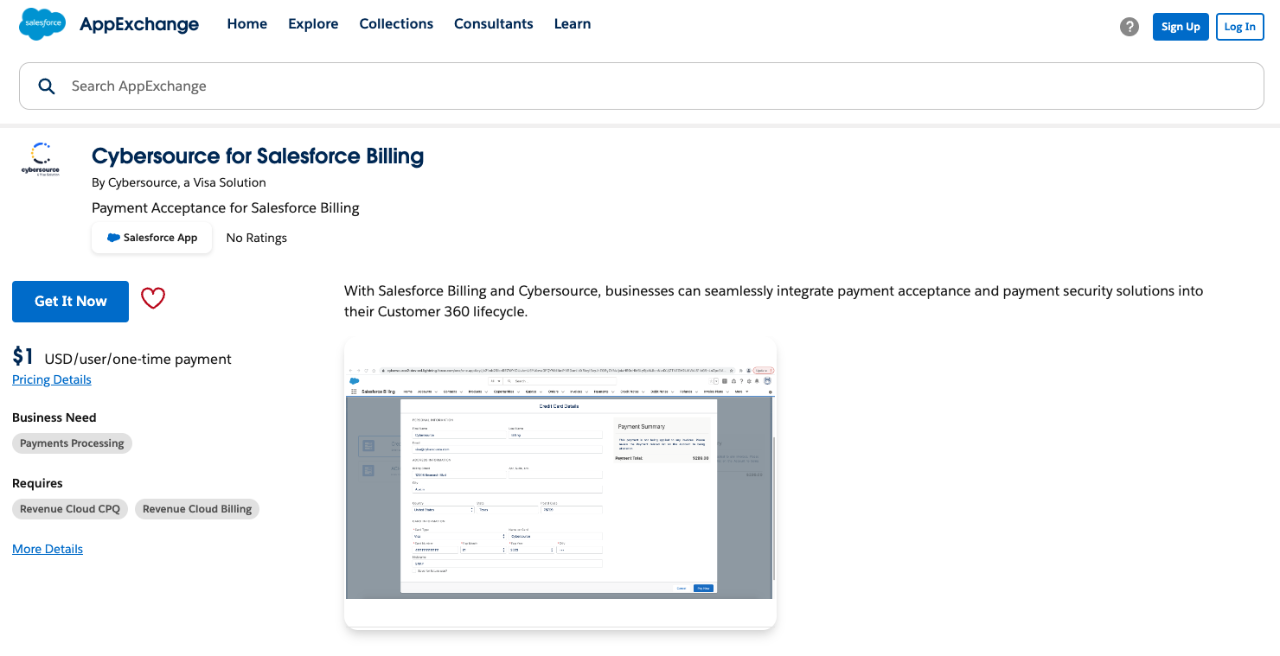Image resolution: width=1280 pixels, height=656 pixels.
Task: Click the Salesforce cloud logo
Action: click(x=42, y=24)
